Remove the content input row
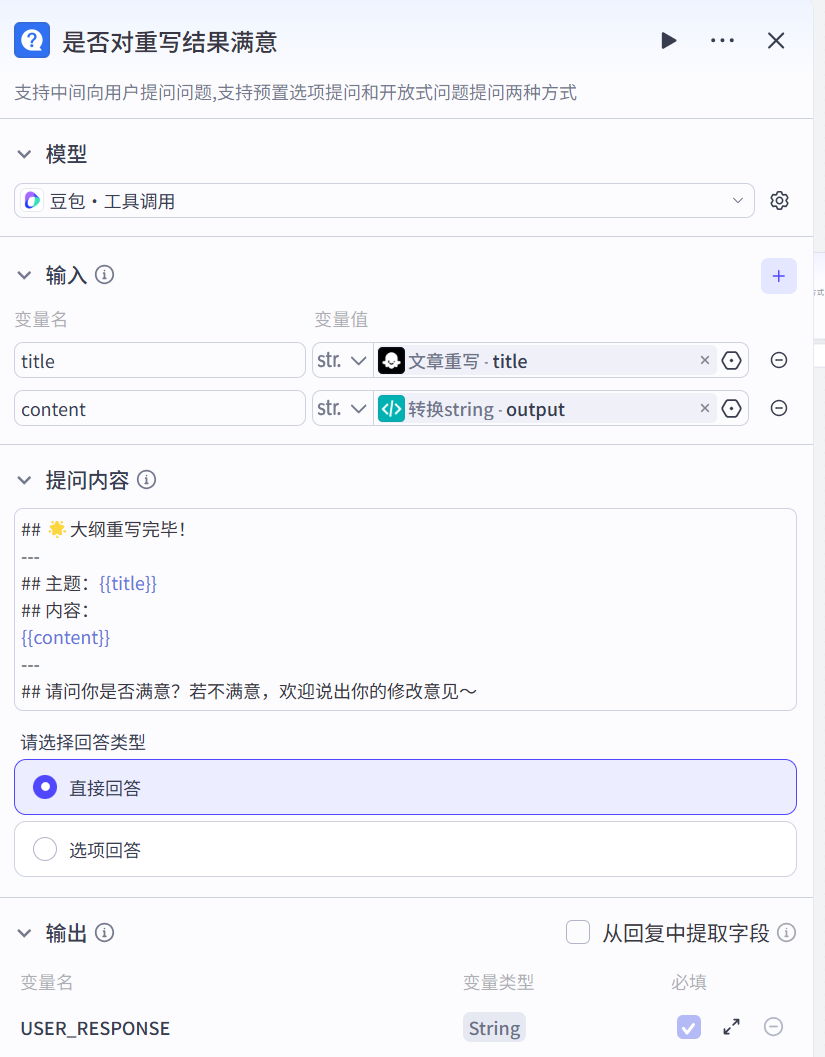 [x=778, y=408]
